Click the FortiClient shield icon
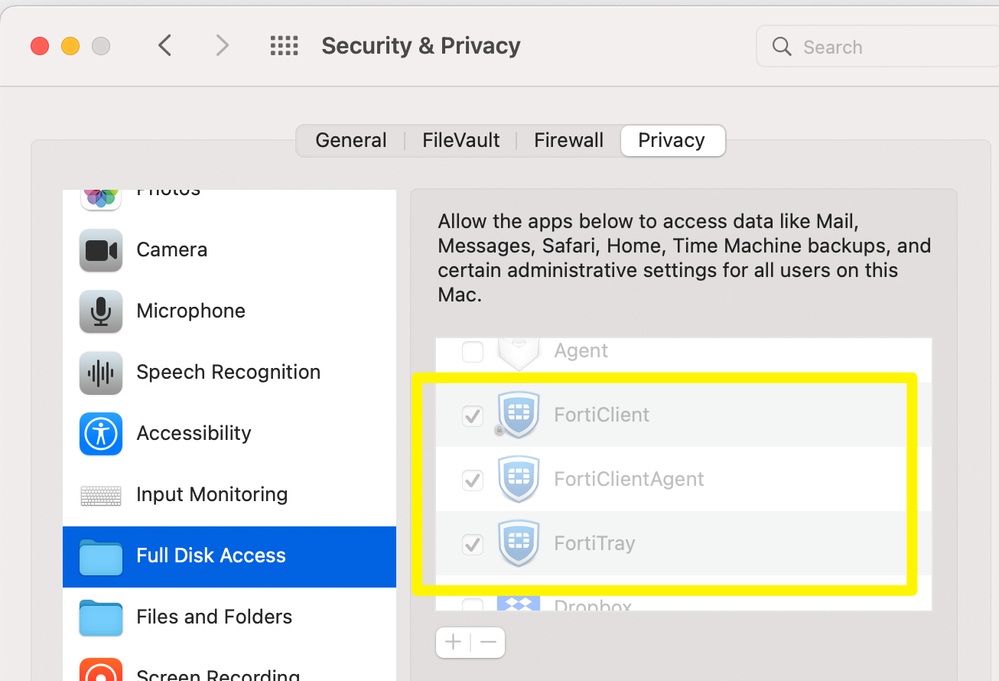Image resolution: width=999 pixels, height=681 pixels. [x=518, y=415]
